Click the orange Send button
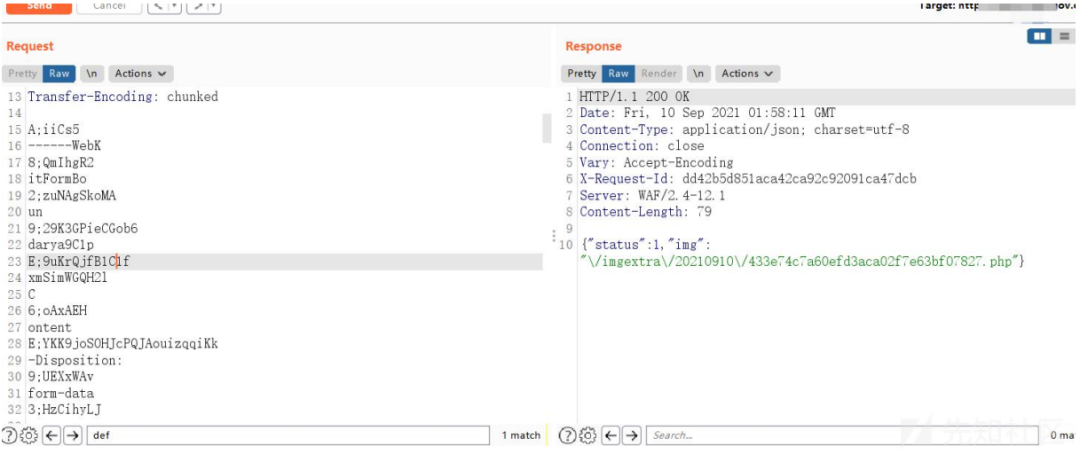 39,6
